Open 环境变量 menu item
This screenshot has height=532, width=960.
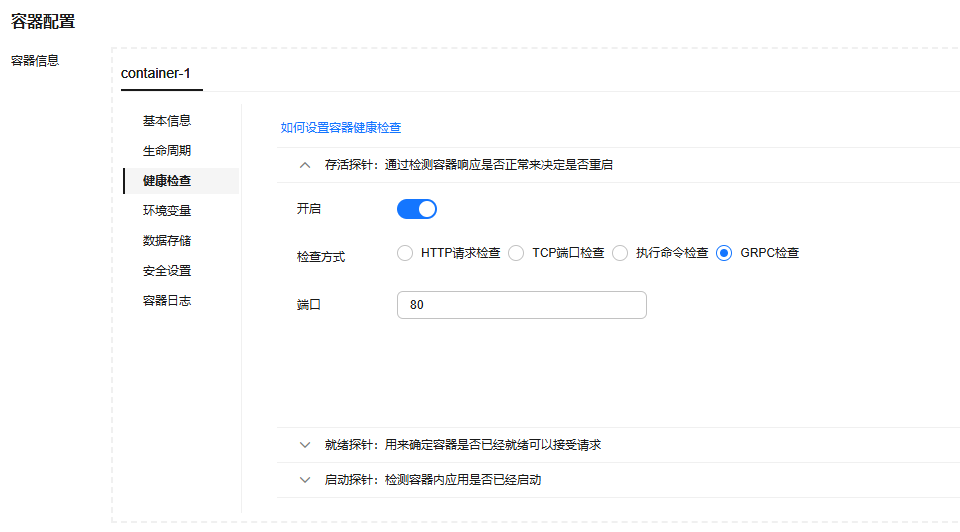coord(167,211)
